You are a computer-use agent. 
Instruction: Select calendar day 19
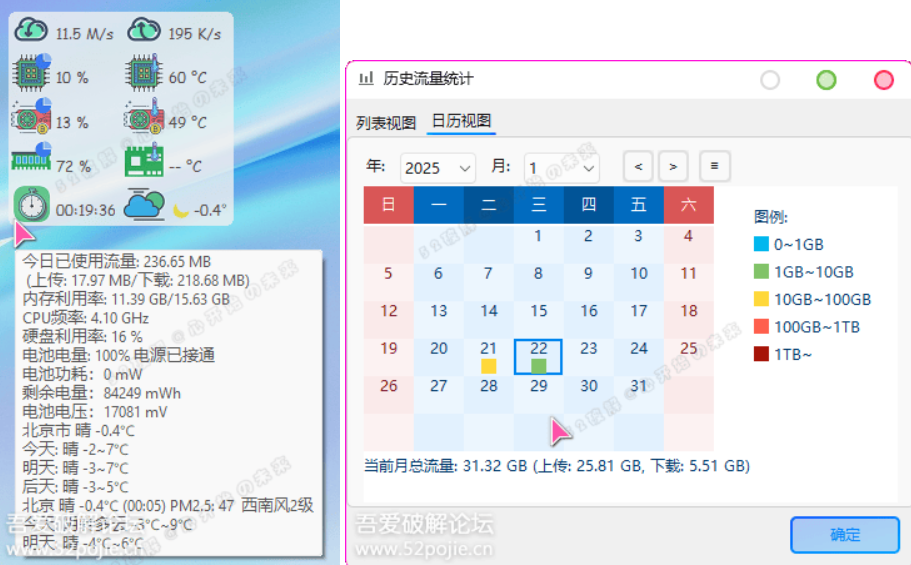(x=389, y=356)
